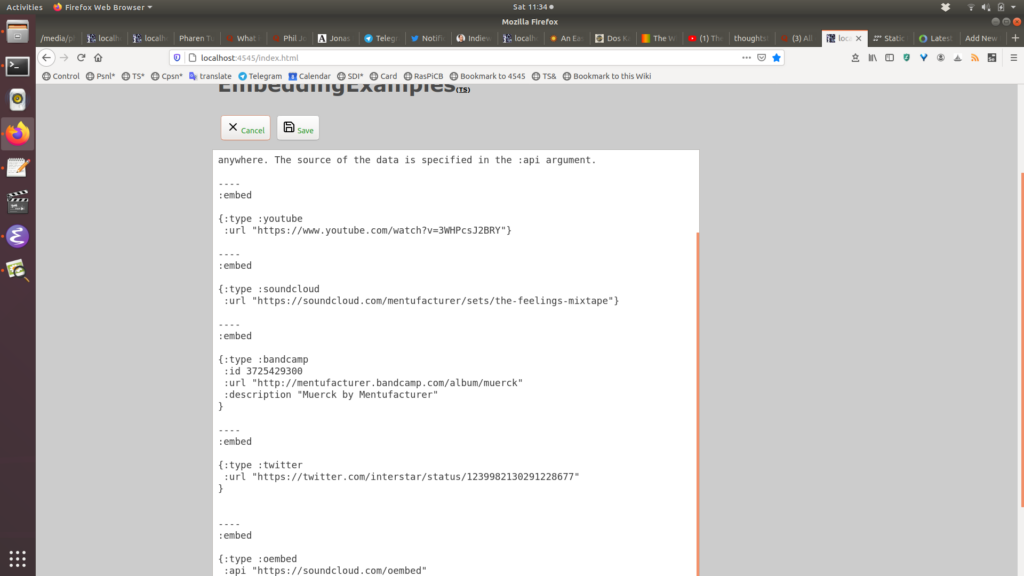Open the Firefox account icon
Viewport: 1024px width, 576px height.
[x=940, y=57]
